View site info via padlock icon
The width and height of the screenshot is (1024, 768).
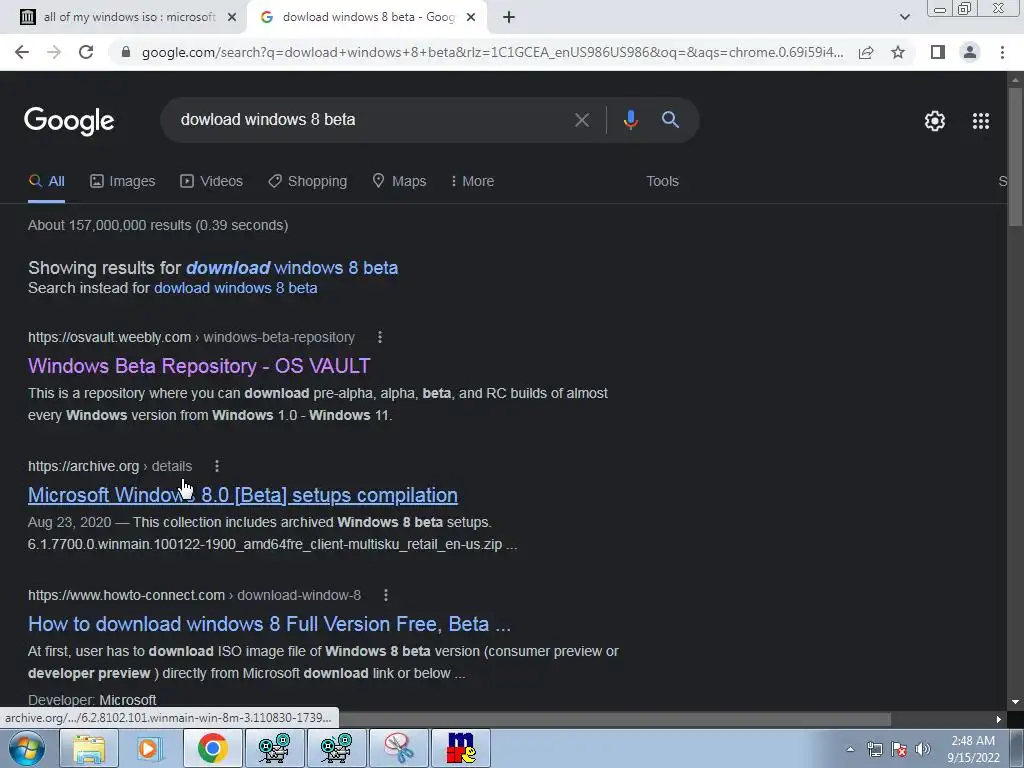tap(126, 52)
